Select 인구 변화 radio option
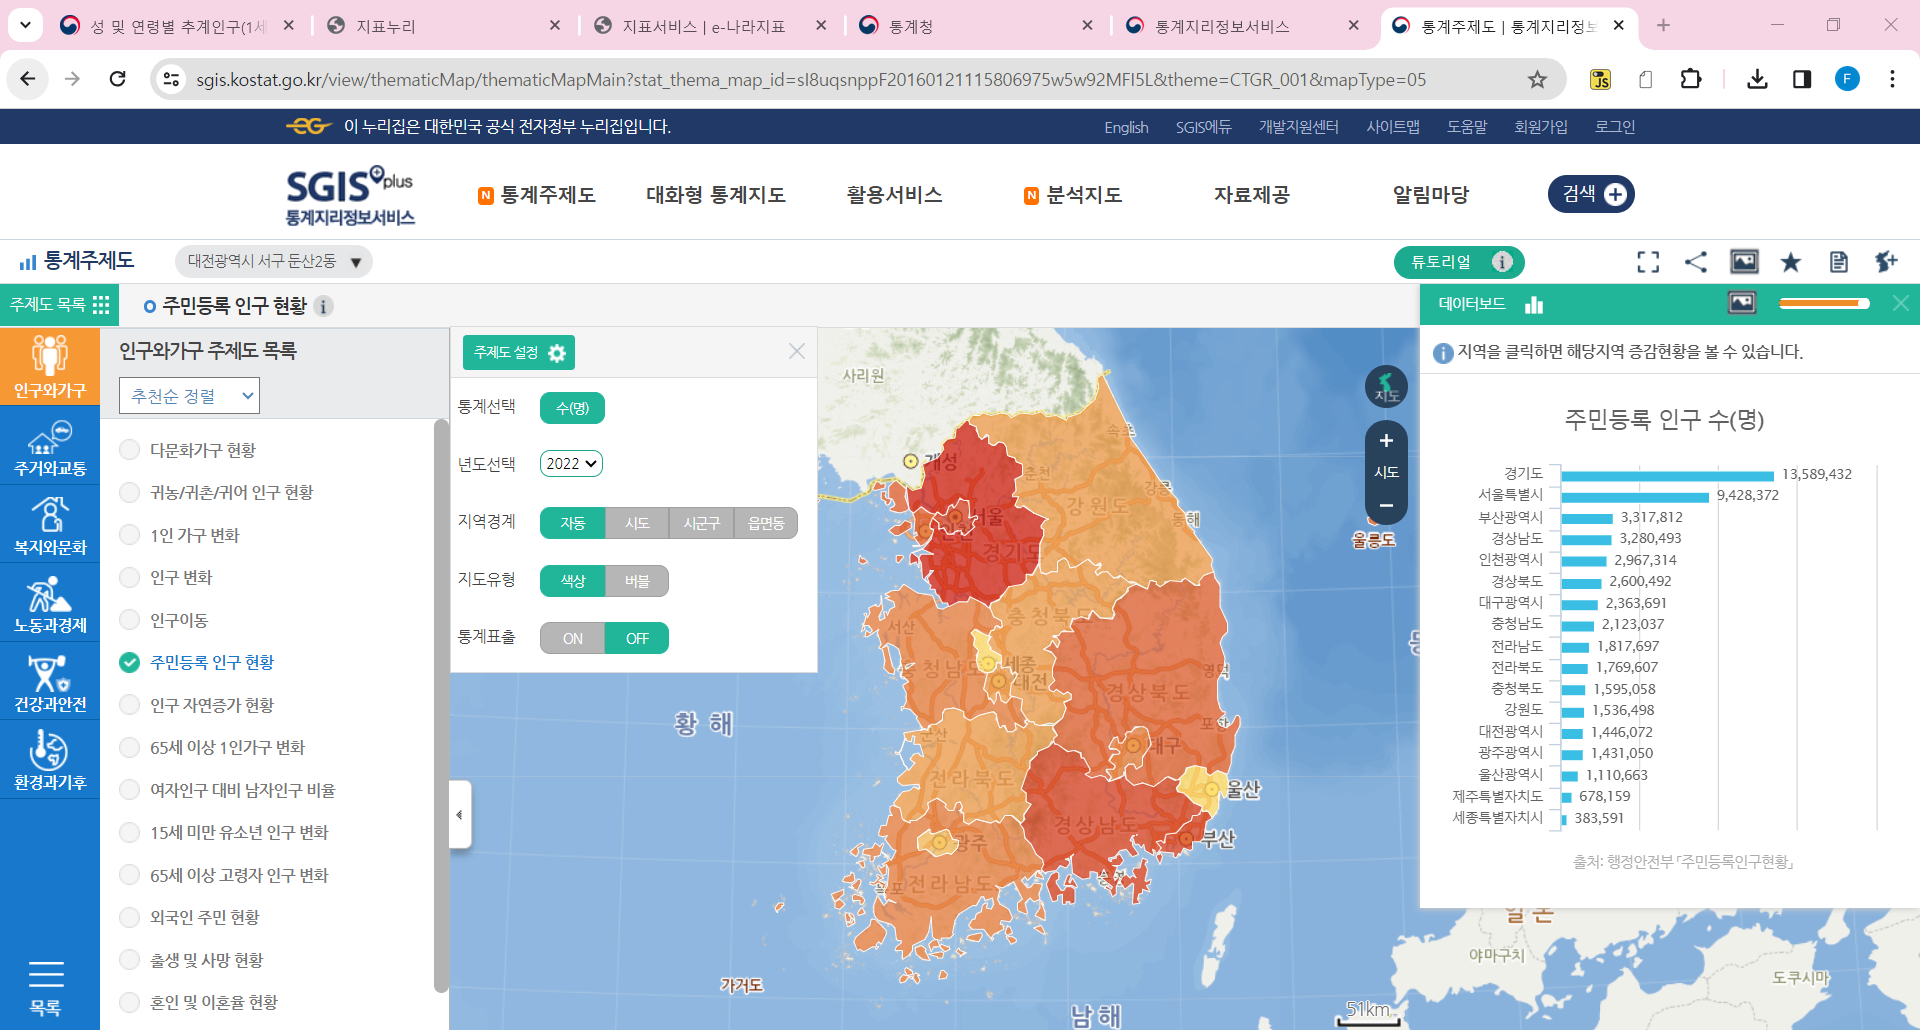 pyautogui.click(x=129, y=577)
